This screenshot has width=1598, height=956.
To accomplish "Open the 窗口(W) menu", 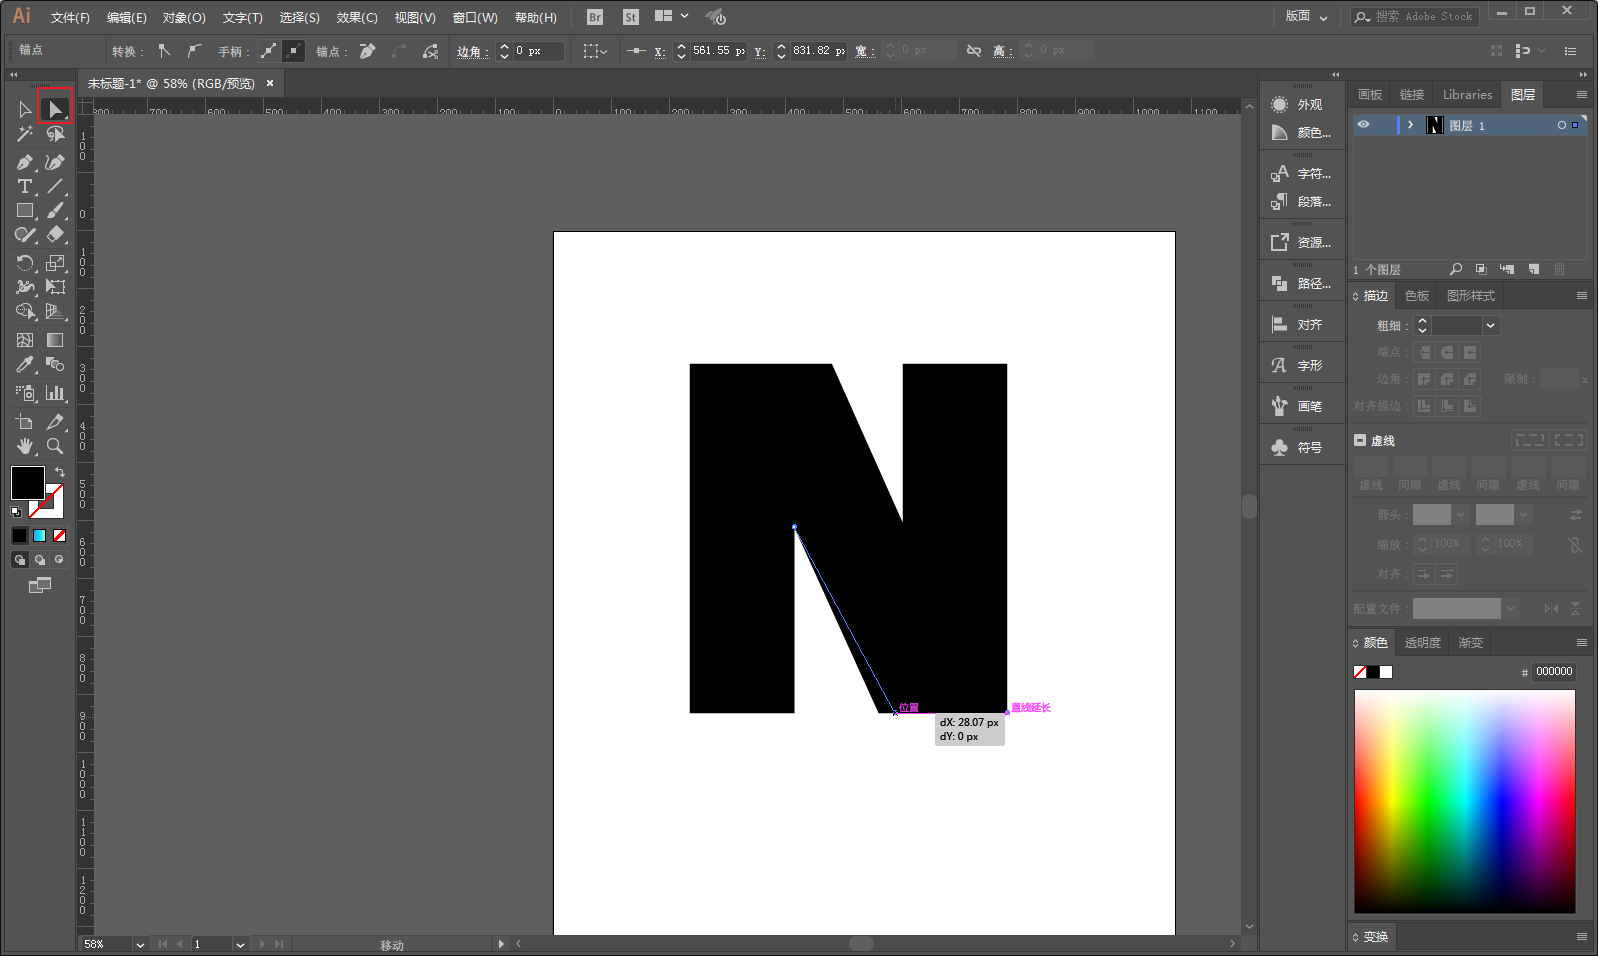I will (475, 18).
